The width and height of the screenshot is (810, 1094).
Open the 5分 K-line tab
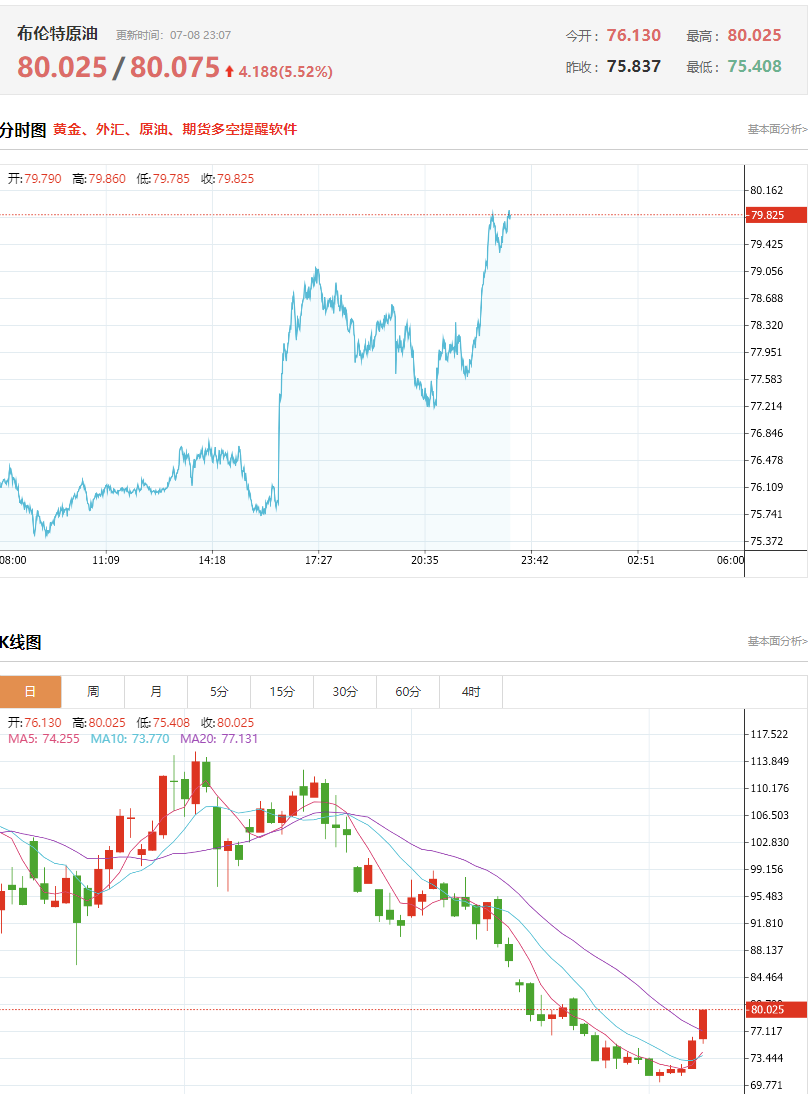tap(219, 691)
